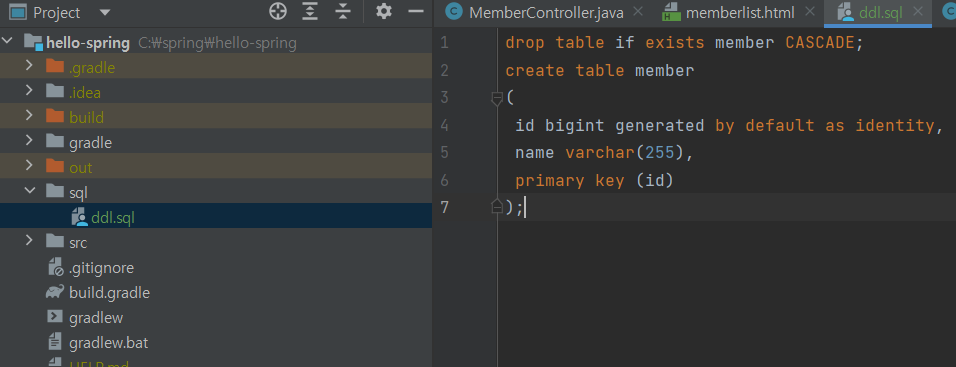This screenshot has height=367, width=956.
Task: Open the Project panel gear options
Action: 383,12
